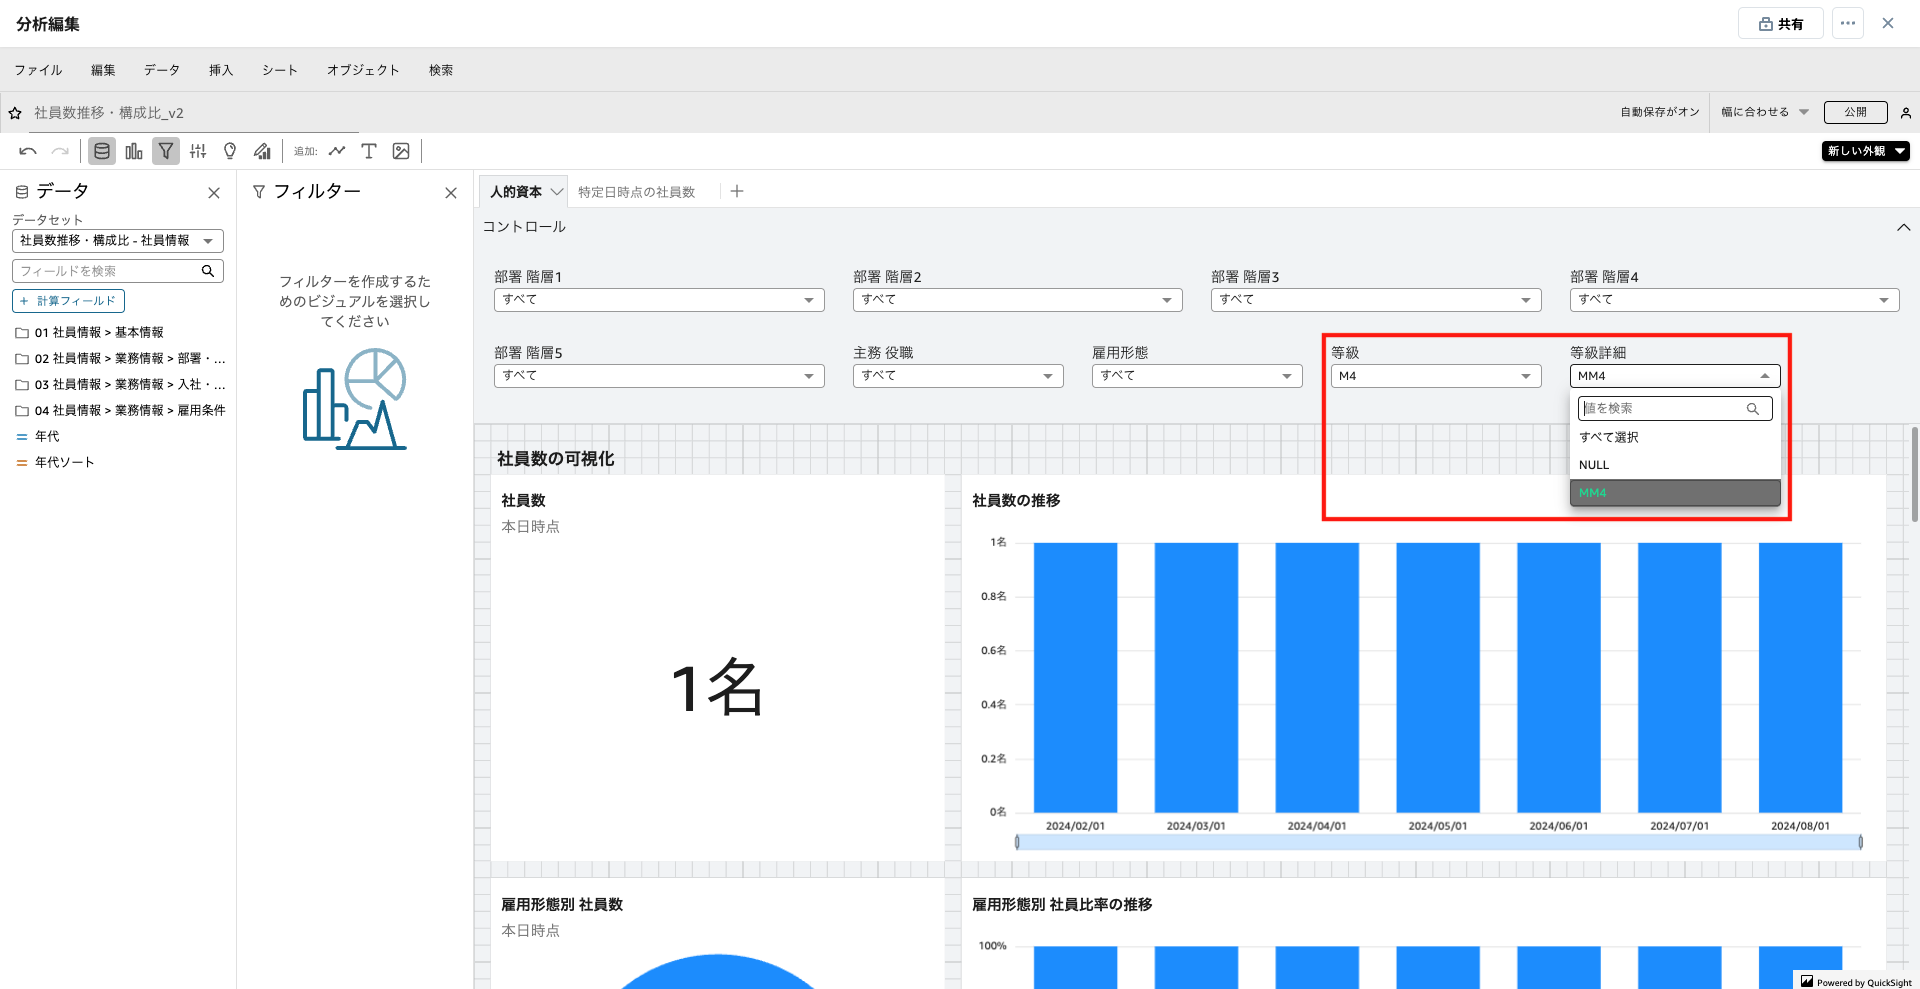Click the Insights lightbulb icon
Image resolution: width=1920 pixels, height=989 pixels.
pyautogui.click(x=230, y=151)
